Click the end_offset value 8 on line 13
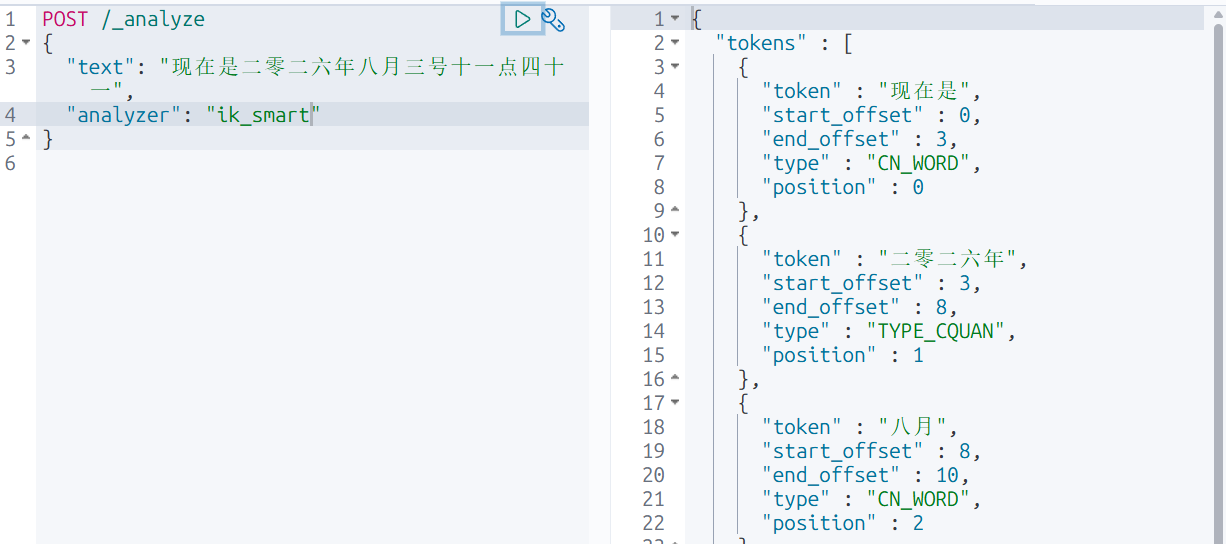 pyautogui.click(x=941, y=307)
